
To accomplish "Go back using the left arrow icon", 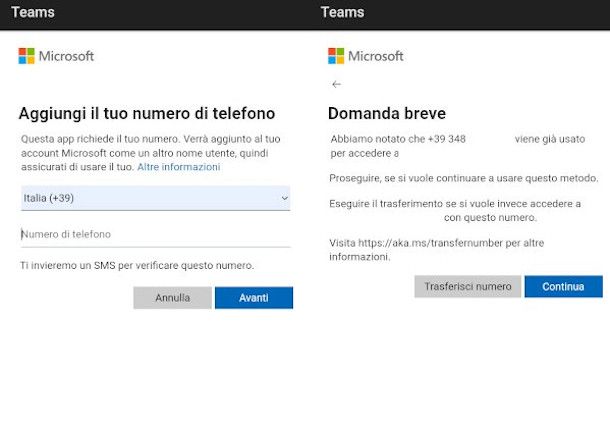I will tap(336, 84).
